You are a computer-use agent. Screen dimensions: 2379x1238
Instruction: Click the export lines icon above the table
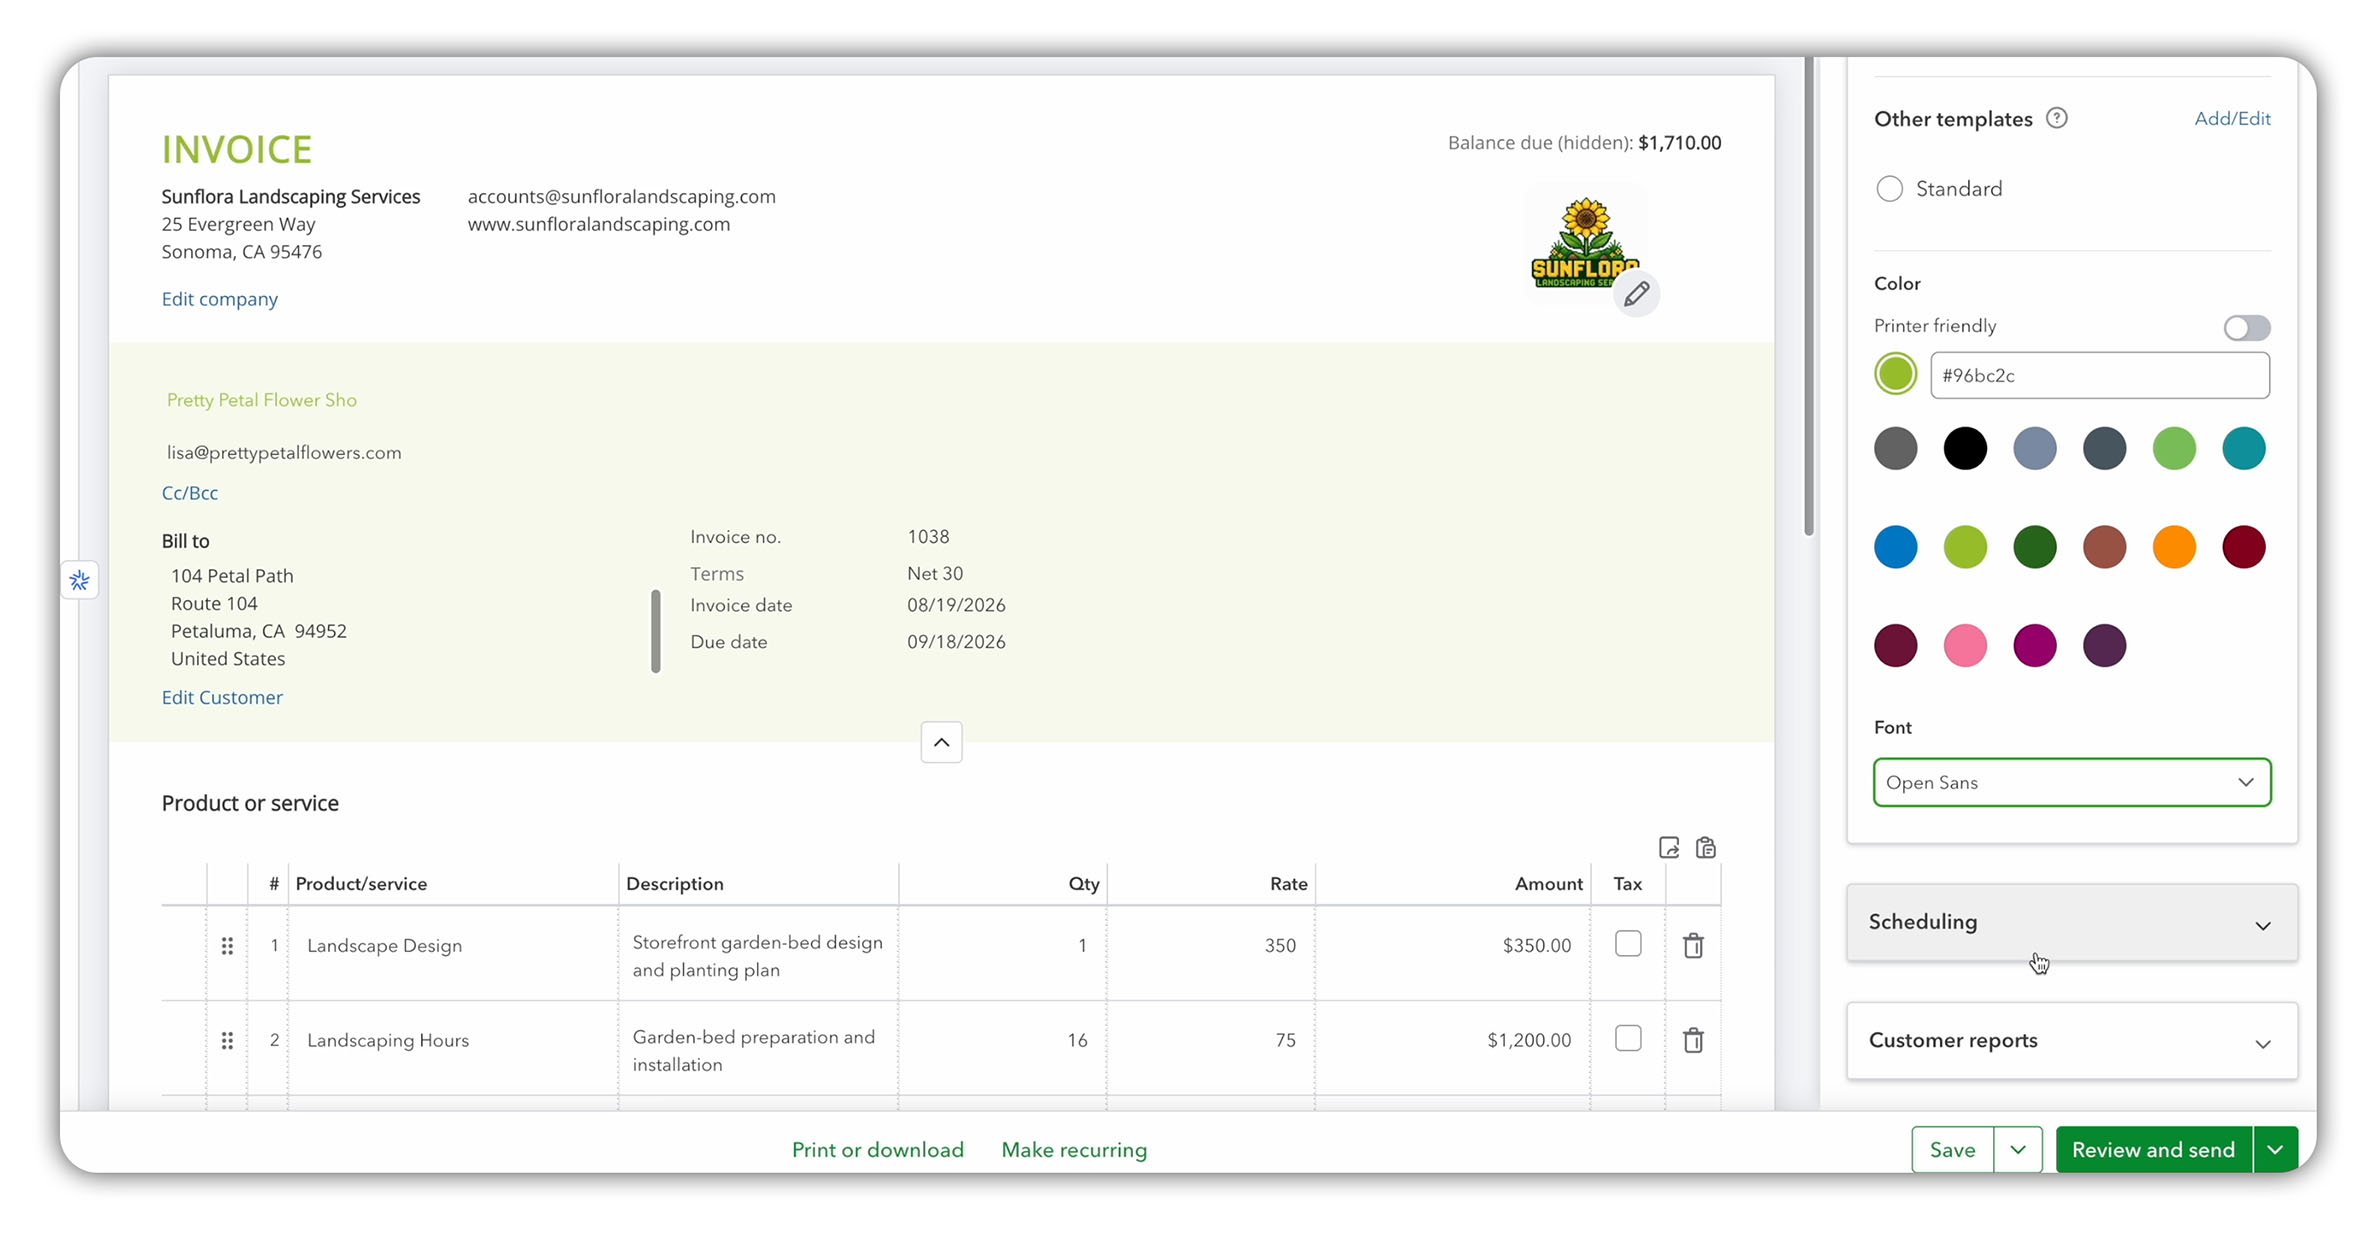[x=1669, y=848]
